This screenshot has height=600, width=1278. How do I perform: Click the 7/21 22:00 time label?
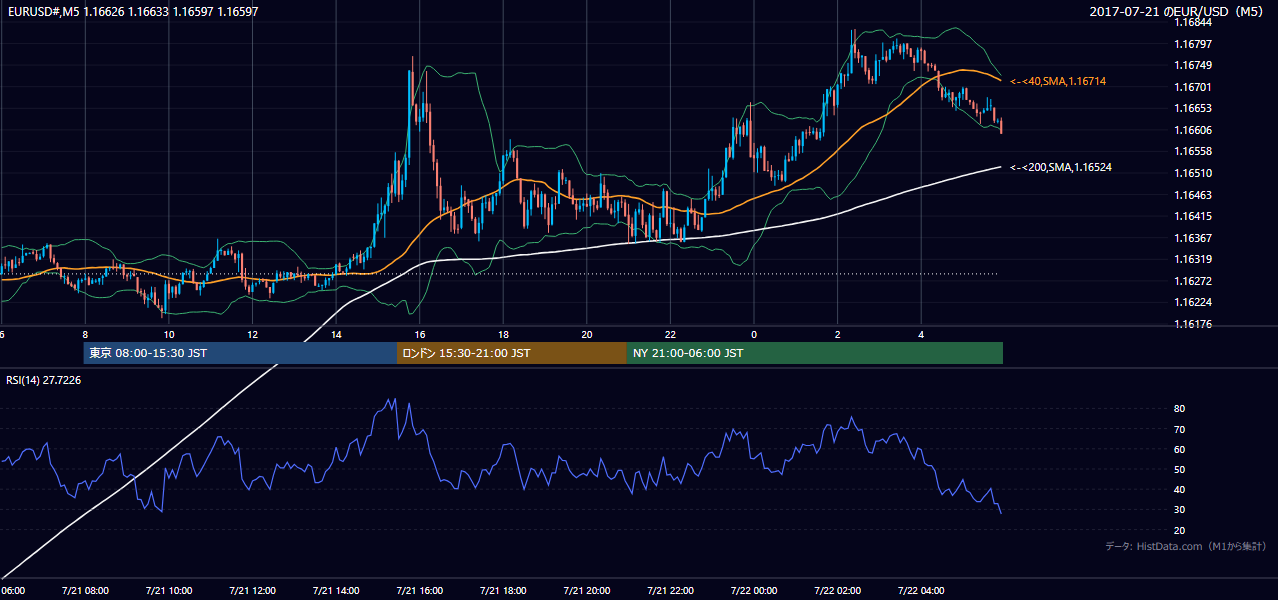(x=670, y=590)
